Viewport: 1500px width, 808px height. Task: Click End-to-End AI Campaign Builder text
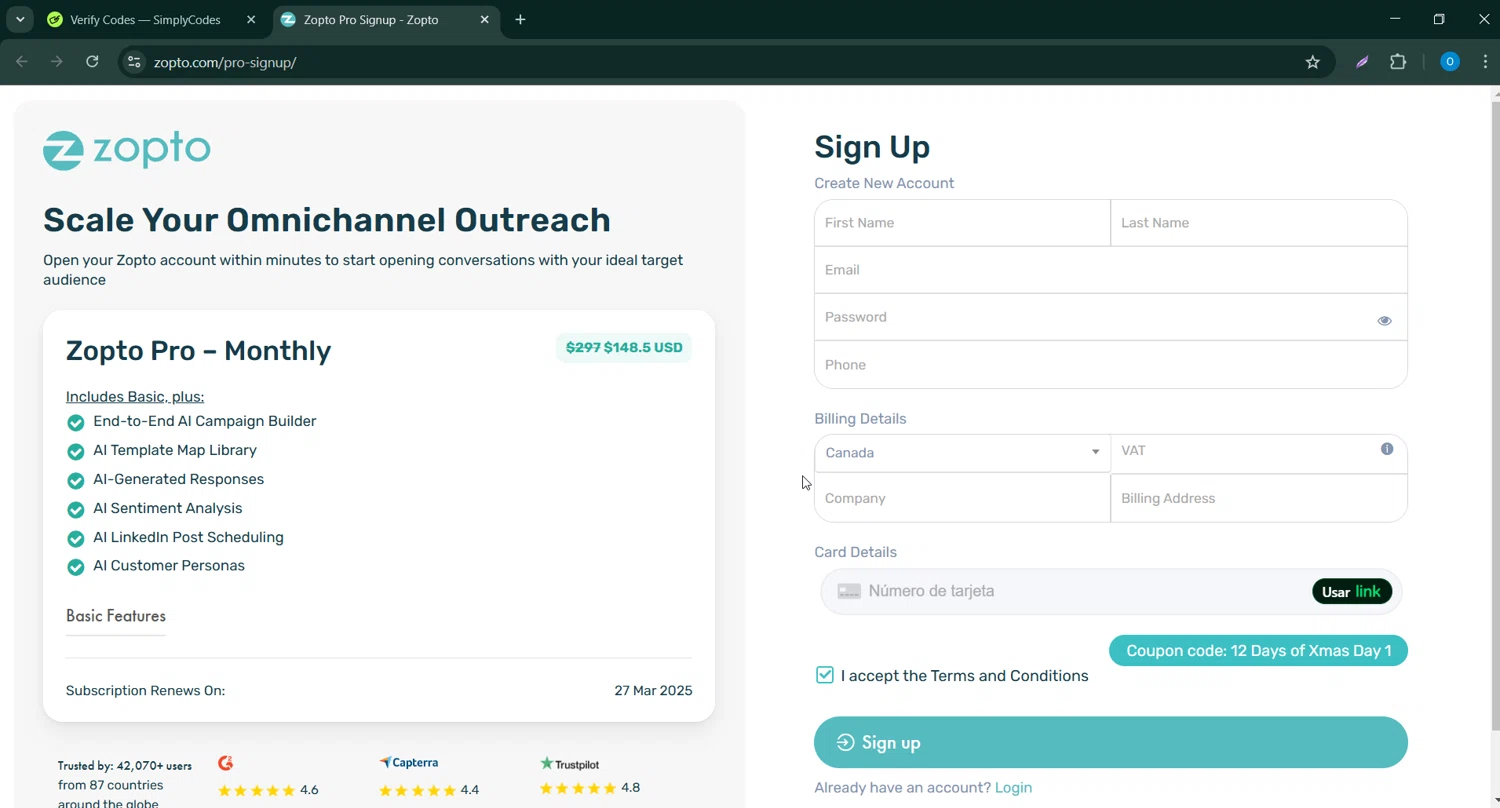205,422
